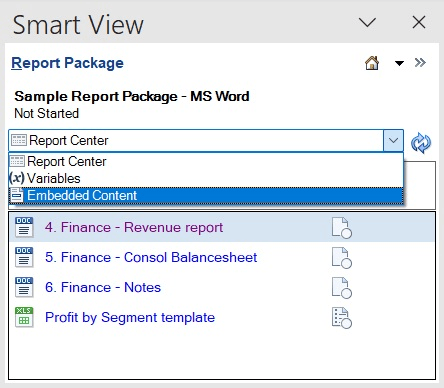Expand the double-chevron panel arrow
The height and width of the screenshot is (388, 444).
pos(420,63)
